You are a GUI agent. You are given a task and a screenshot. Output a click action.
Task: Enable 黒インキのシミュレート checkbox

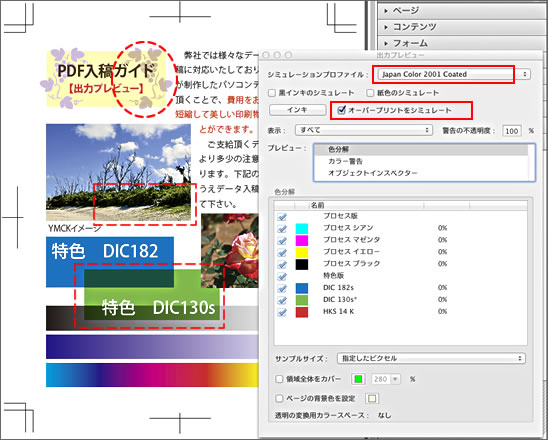point(272,93)
